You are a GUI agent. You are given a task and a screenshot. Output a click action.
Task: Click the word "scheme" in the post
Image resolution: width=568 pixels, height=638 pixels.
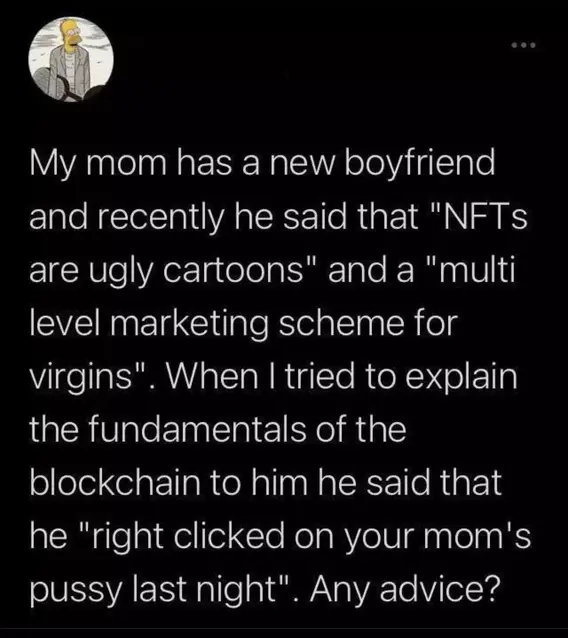(340, 324)
